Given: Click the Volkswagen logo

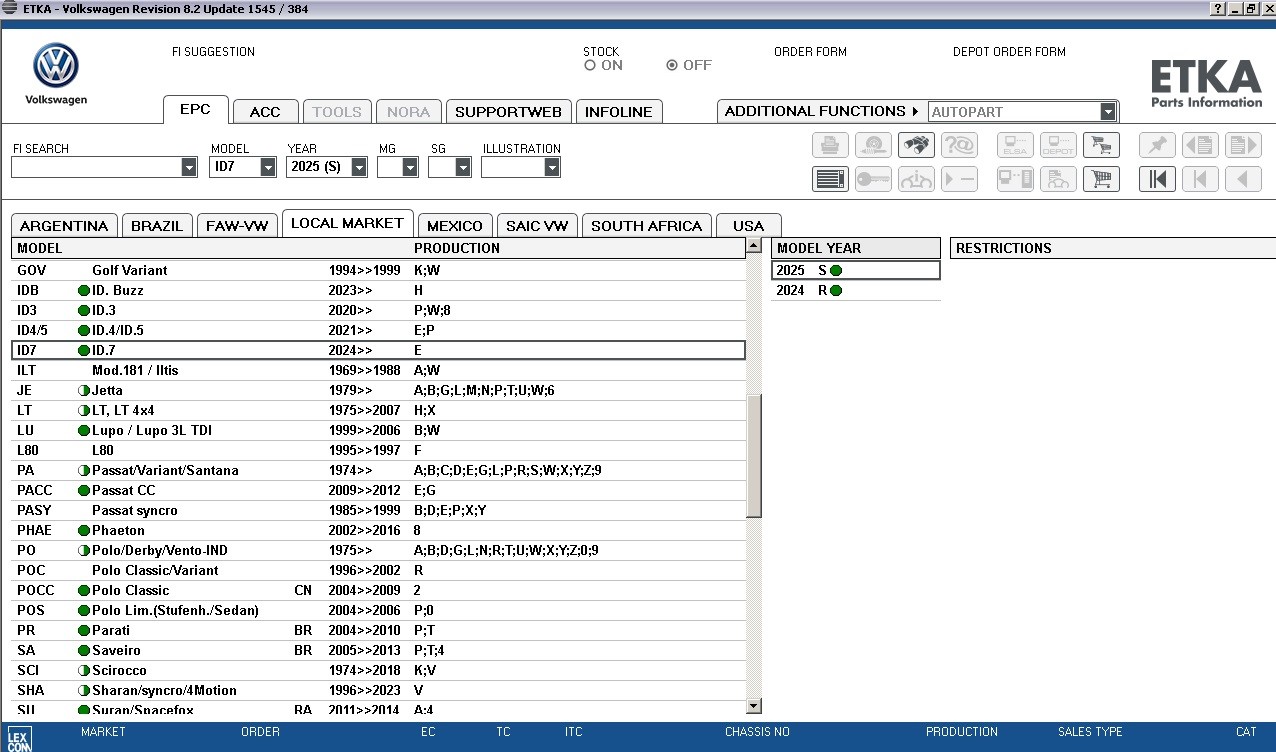Looking at the screenshot, I should pos(56,67).
